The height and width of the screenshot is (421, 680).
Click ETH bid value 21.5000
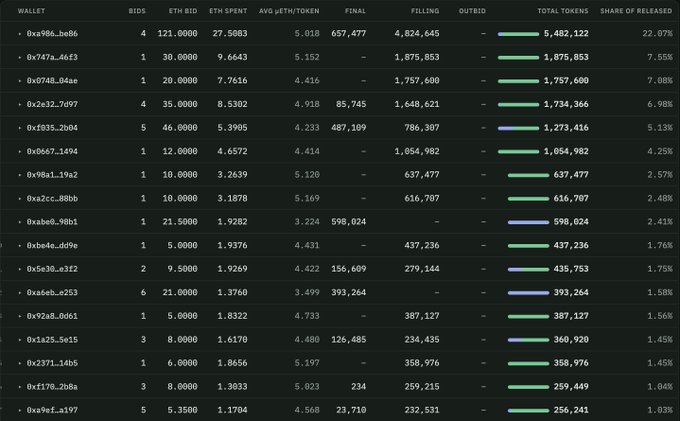(180, 222)
